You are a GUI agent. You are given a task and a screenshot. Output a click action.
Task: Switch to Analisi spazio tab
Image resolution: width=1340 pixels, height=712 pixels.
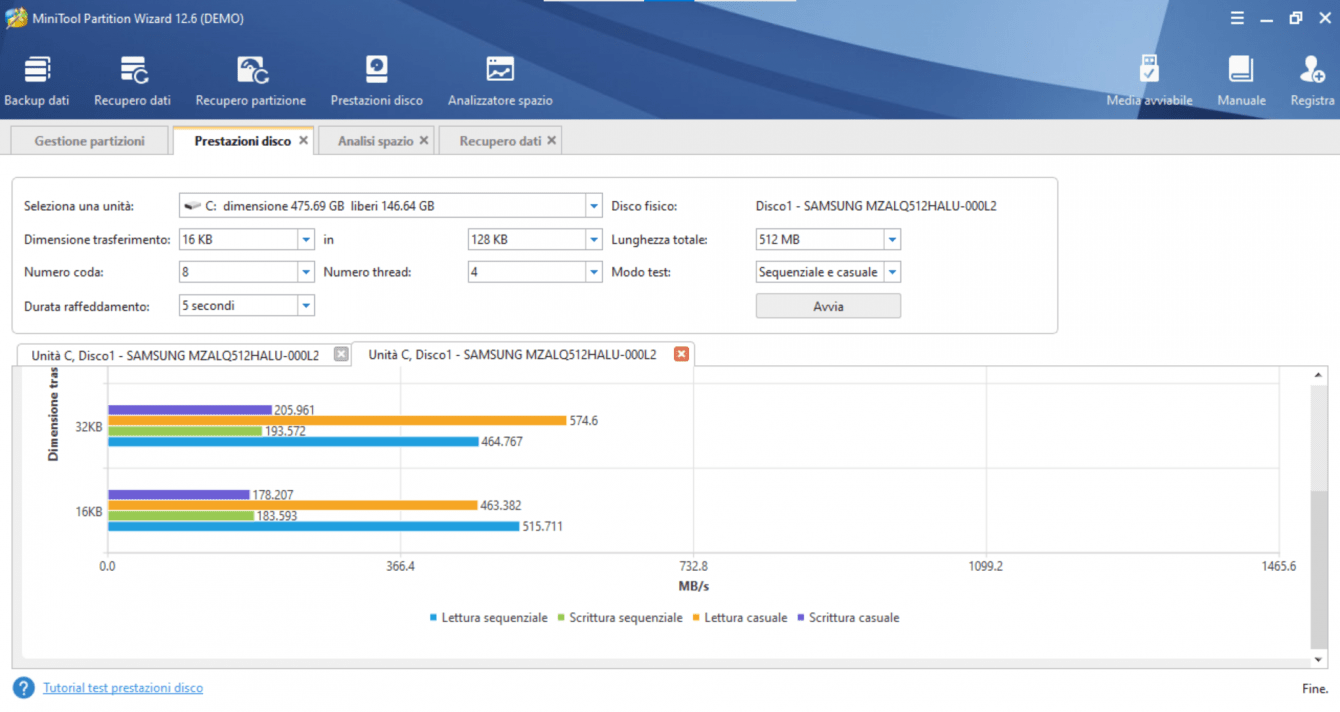pos(375,141)
